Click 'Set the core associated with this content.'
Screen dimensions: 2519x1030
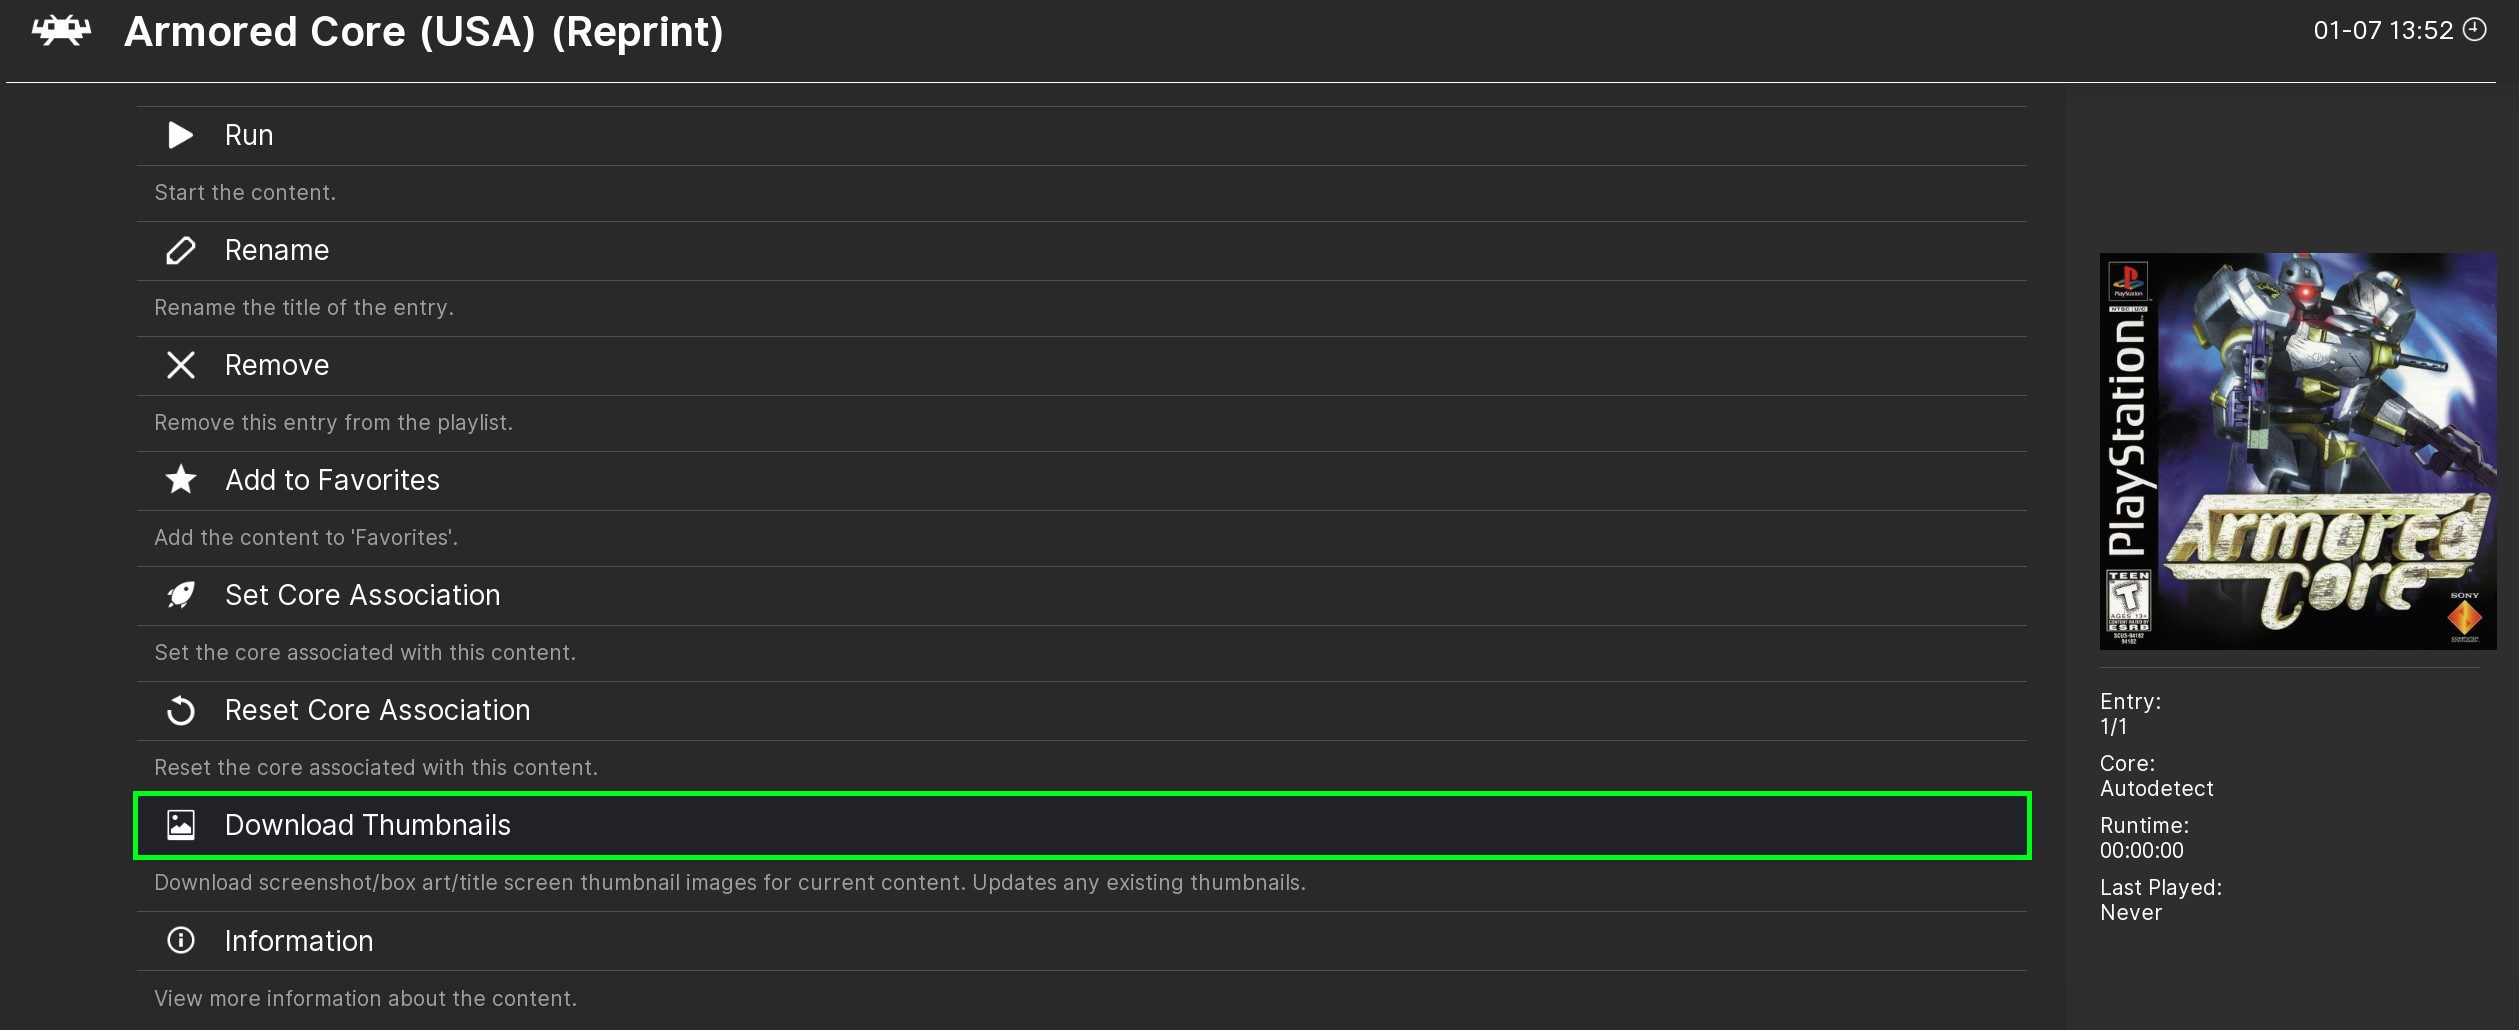[x=365, y=653]
